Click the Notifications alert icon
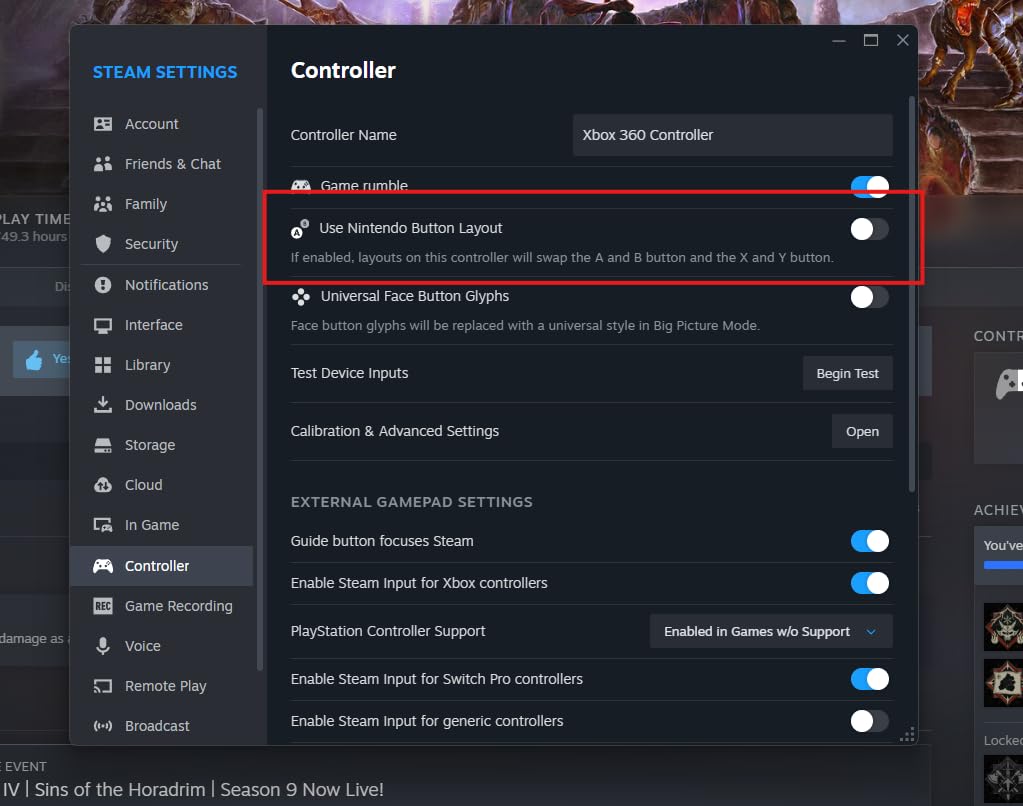1023x806 pixels. tap(103, 285)
